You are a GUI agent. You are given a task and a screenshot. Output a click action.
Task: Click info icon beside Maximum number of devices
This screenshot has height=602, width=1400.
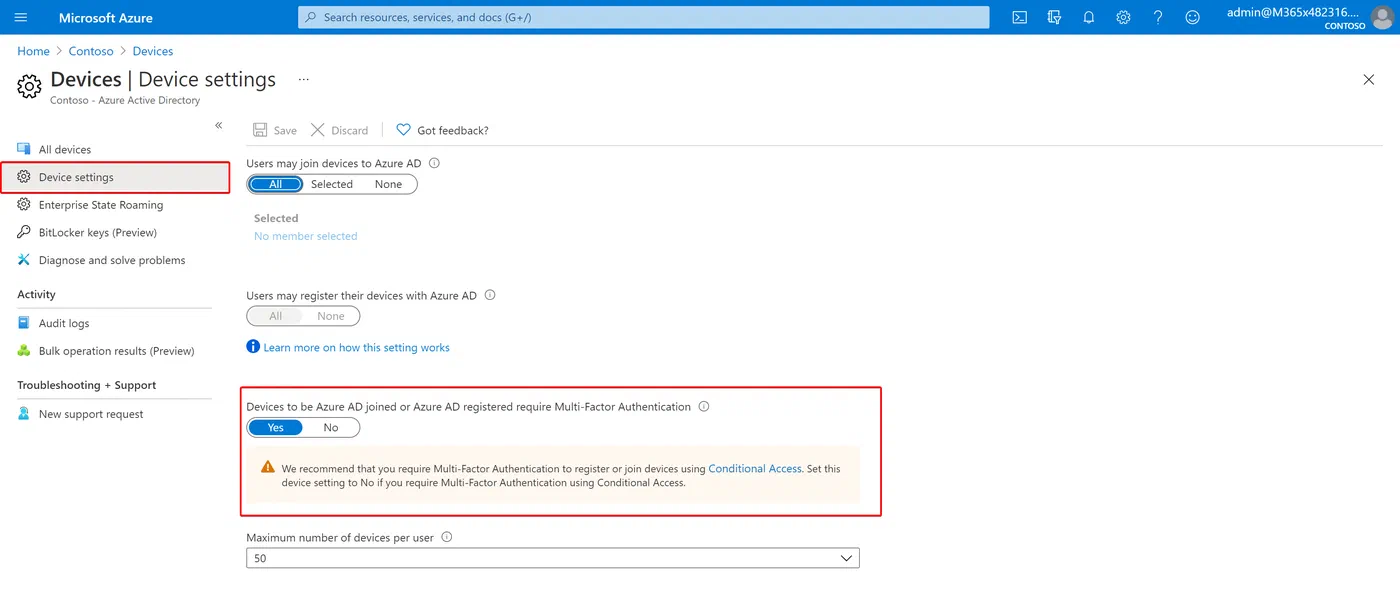click(447, 537)
